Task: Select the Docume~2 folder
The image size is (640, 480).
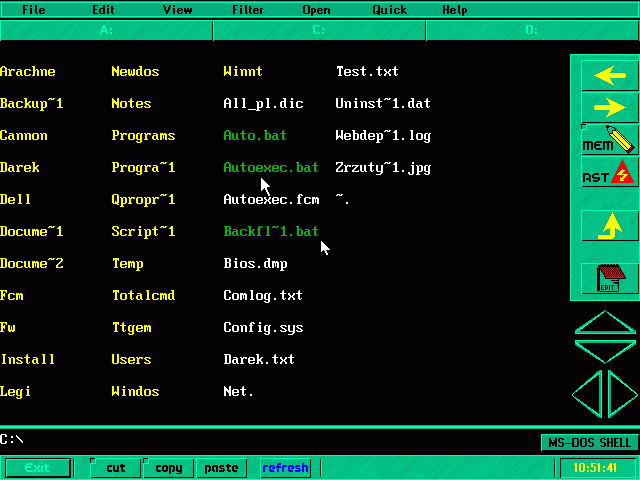Action: coord(32,263)
